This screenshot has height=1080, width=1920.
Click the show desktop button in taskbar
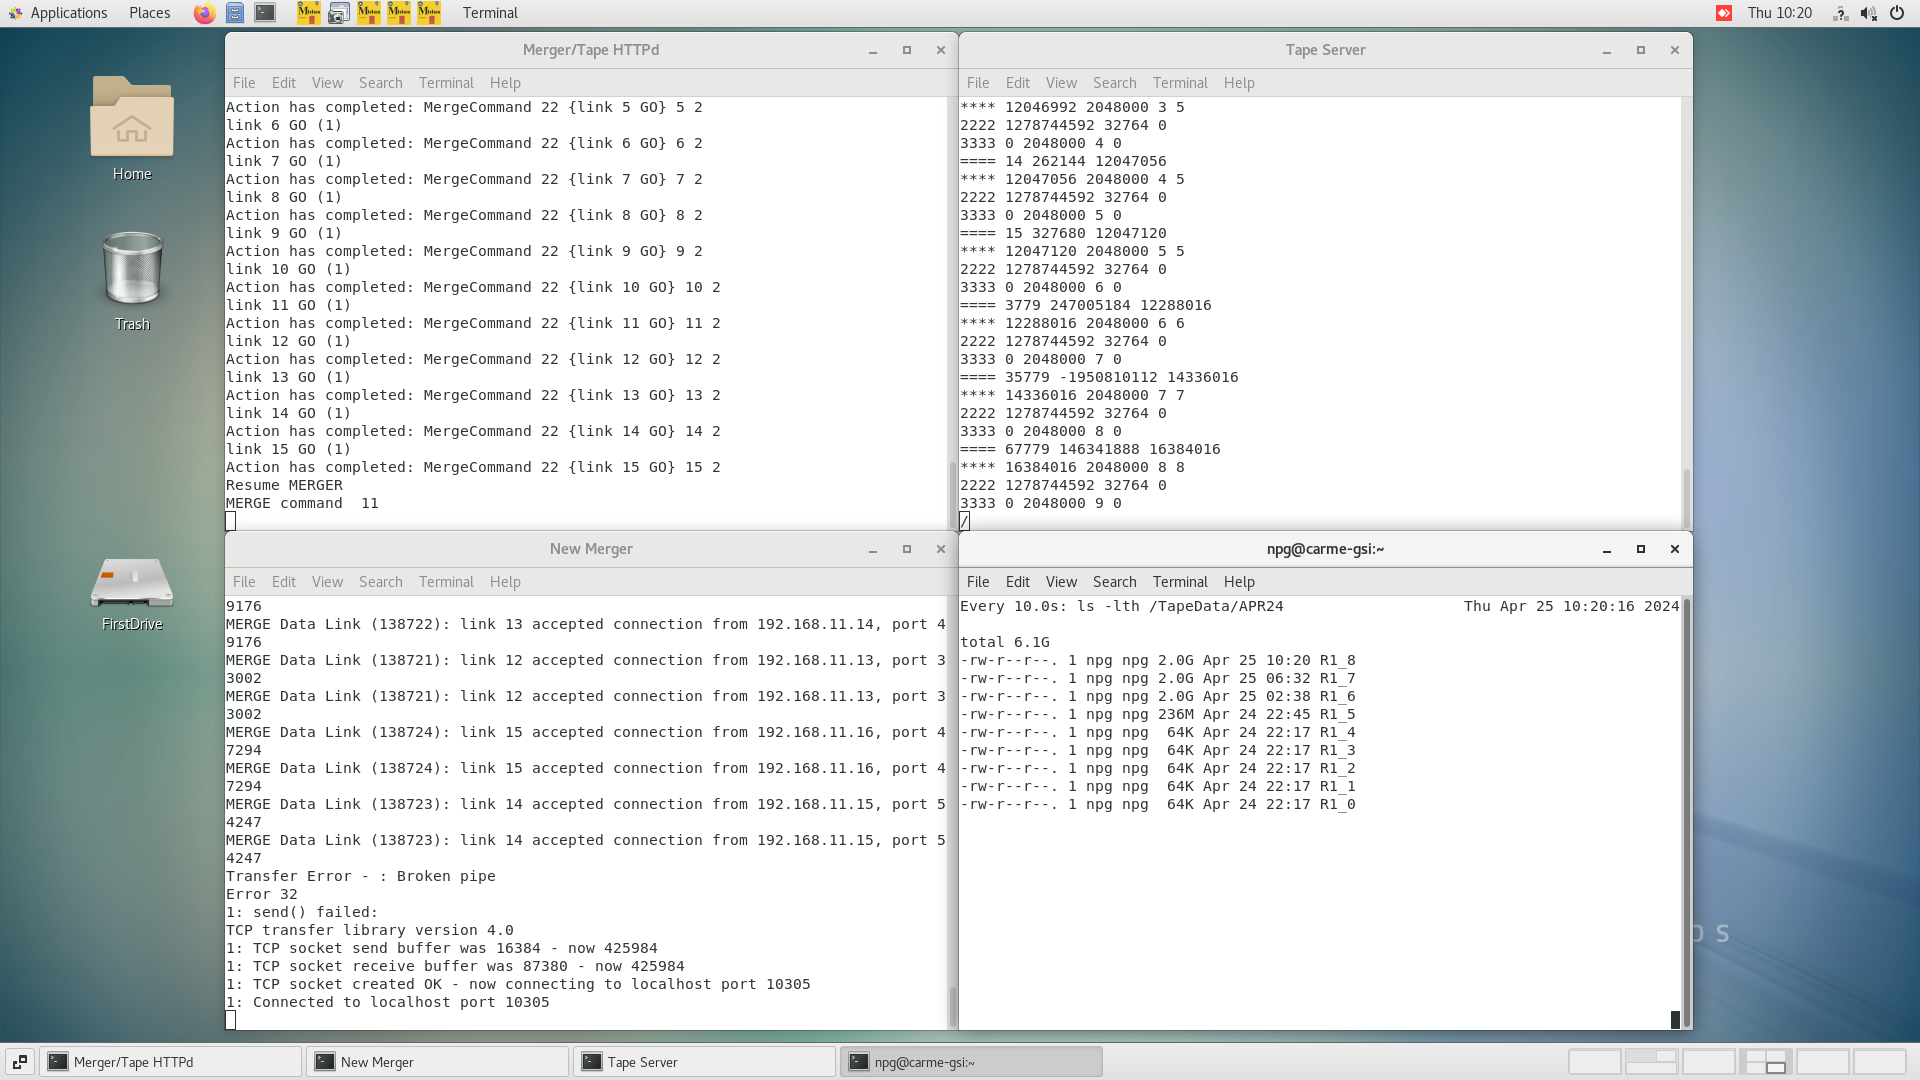(19, 1062)
